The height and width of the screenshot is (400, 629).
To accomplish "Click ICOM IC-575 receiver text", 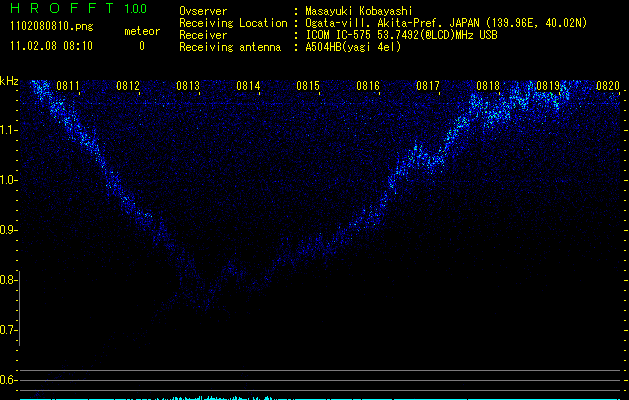I will [x=401, y=35].
